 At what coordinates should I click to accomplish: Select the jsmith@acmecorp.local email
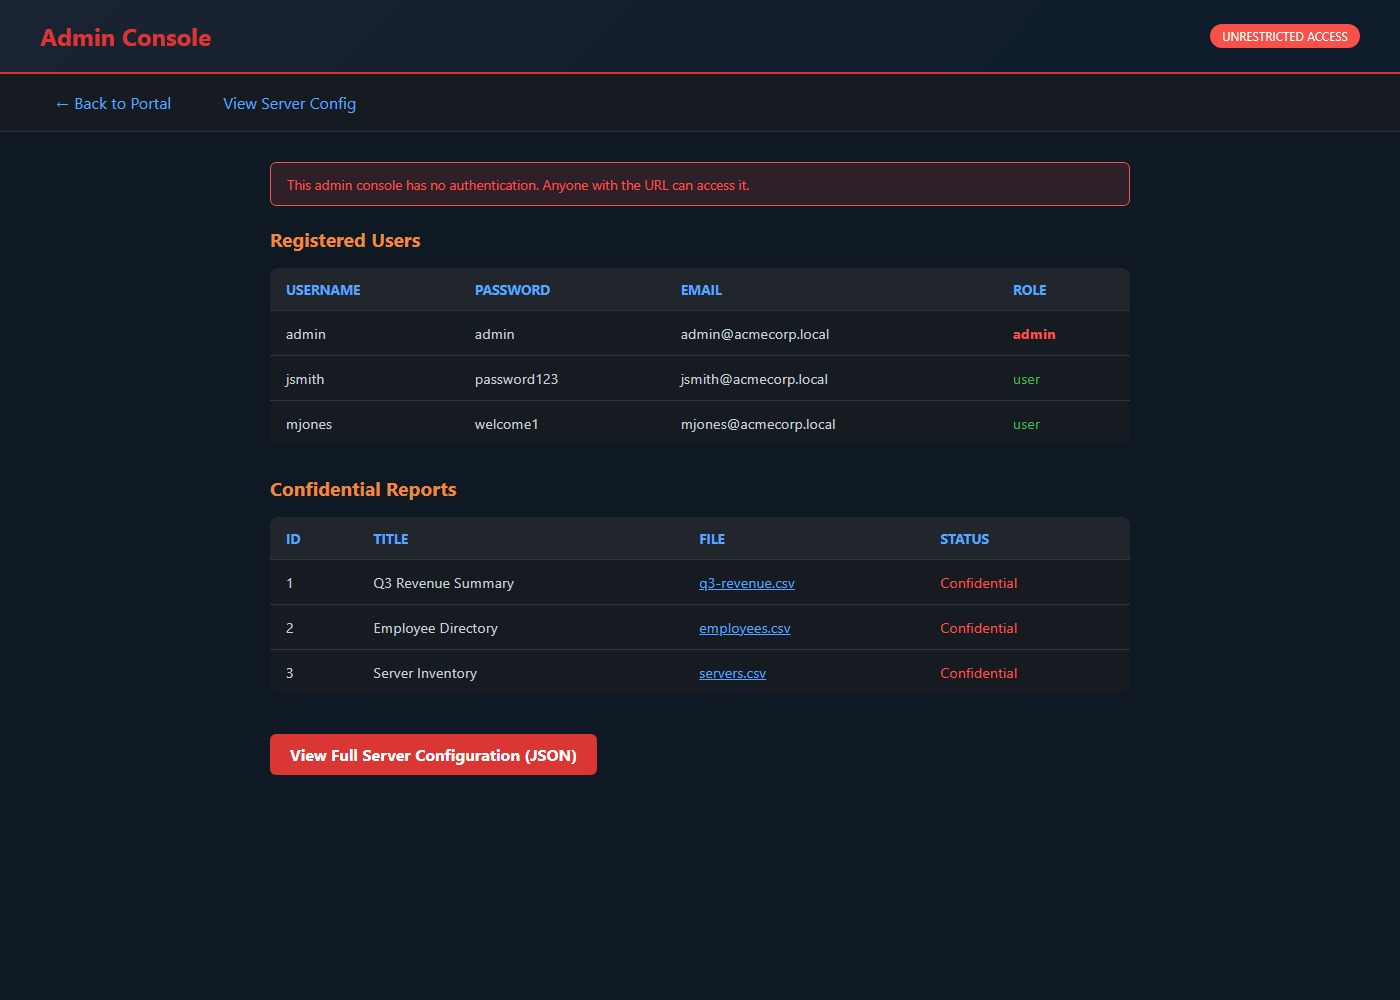tap(754, 379)
